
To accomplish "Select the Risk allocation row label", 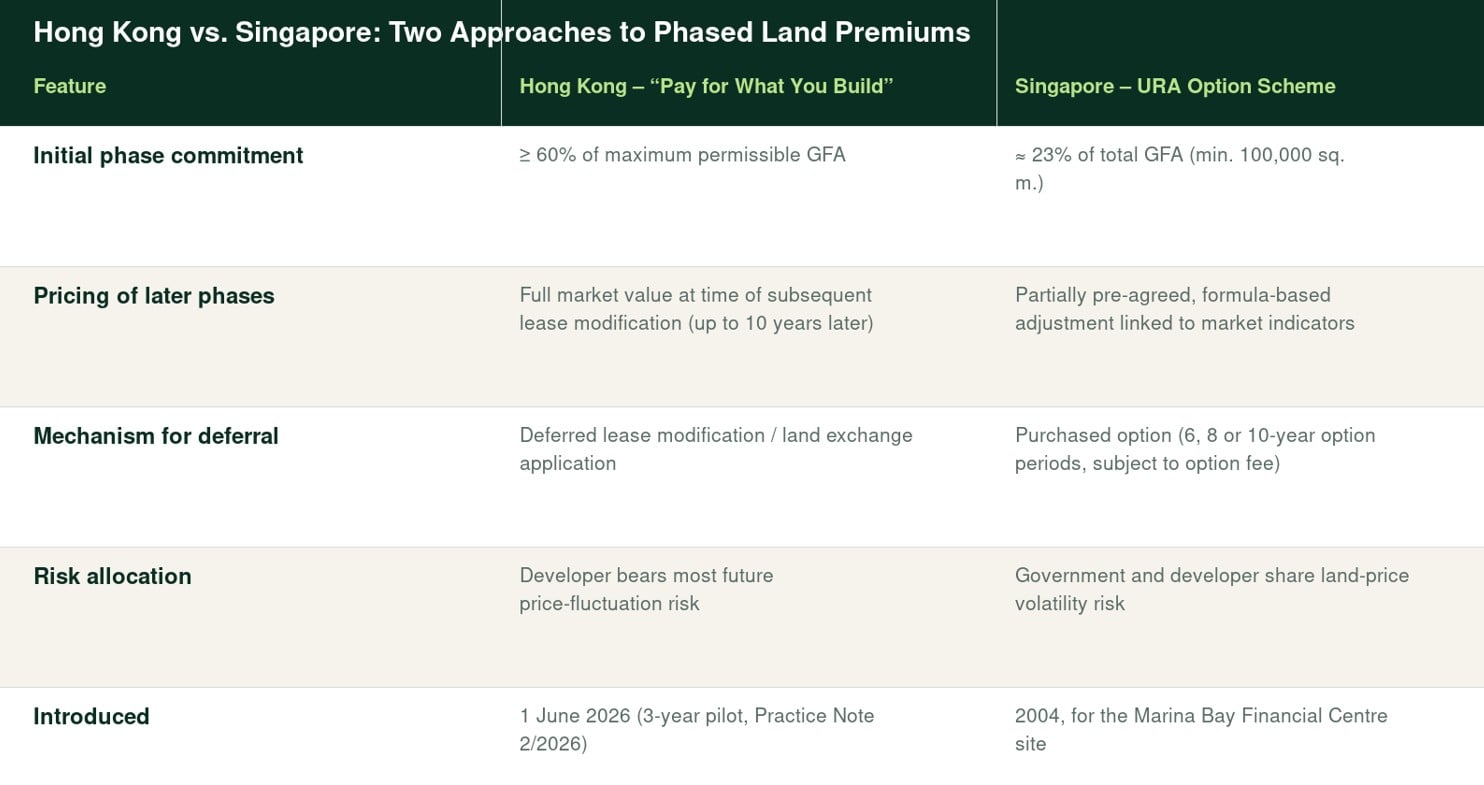I will [112, 576].
